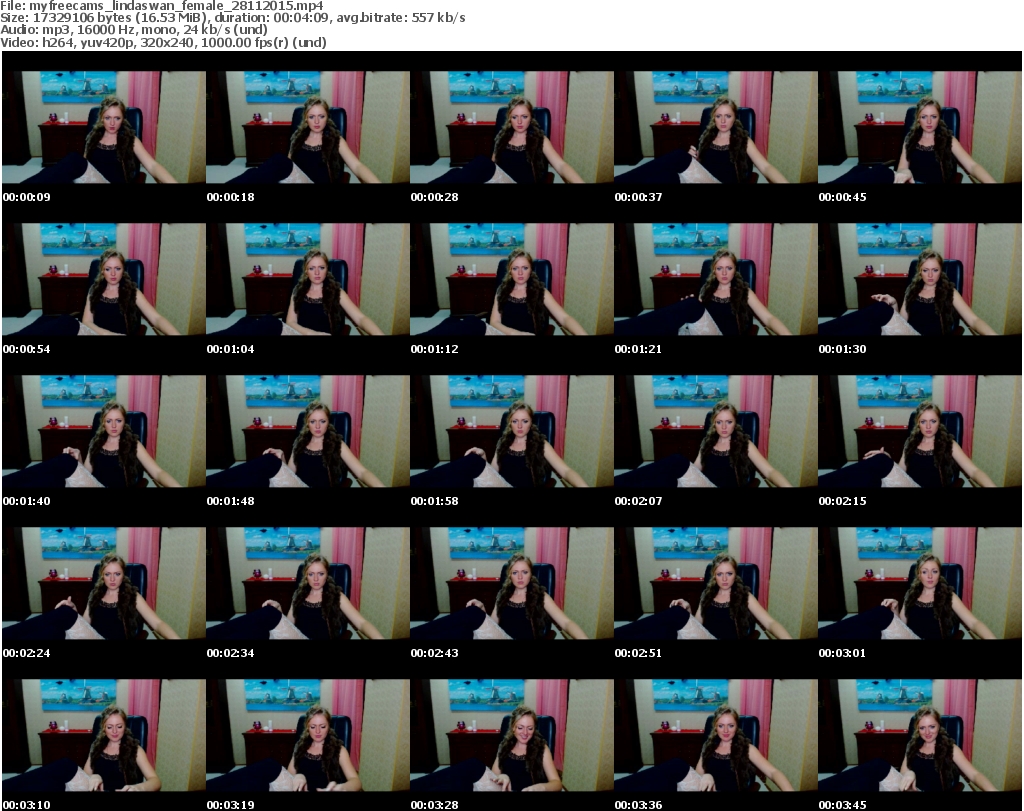Select the thumbnail frame at 00:02:07
This screenshot has width=1024, height=811.
tap(716, 432)
